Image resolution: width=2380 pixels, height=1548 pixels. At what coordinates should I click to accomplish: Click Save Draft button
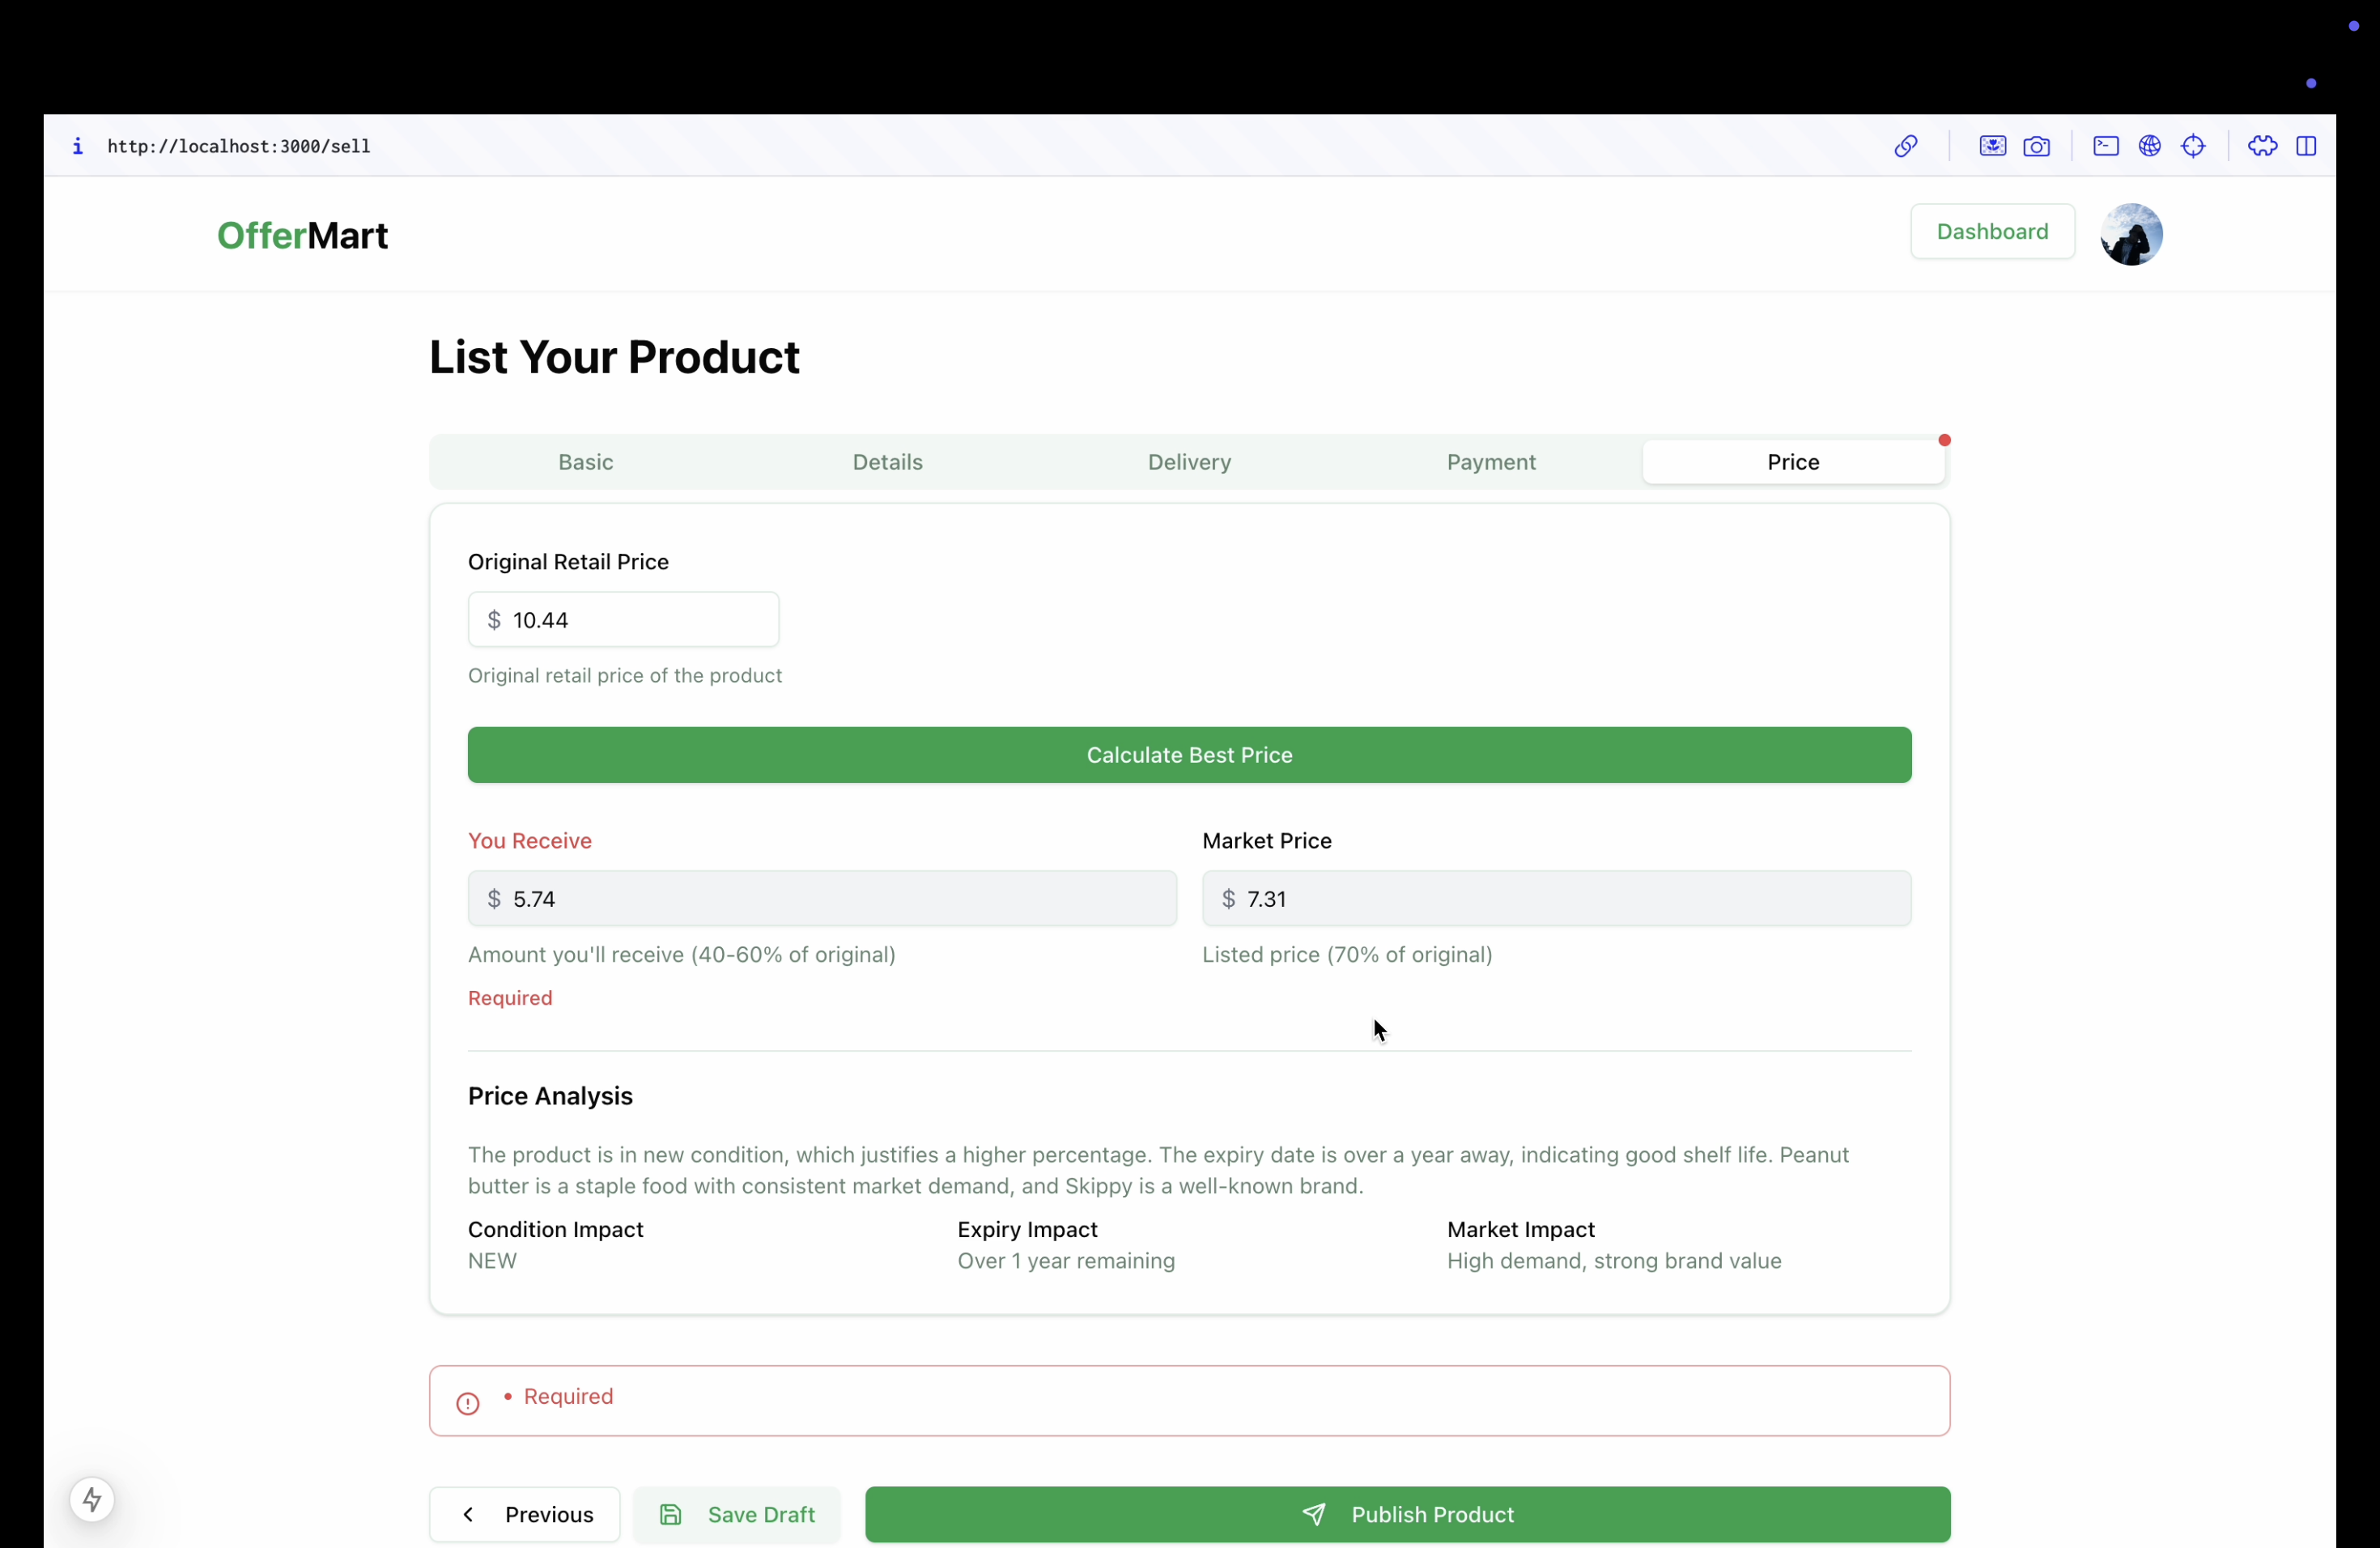click(737, 1514)
